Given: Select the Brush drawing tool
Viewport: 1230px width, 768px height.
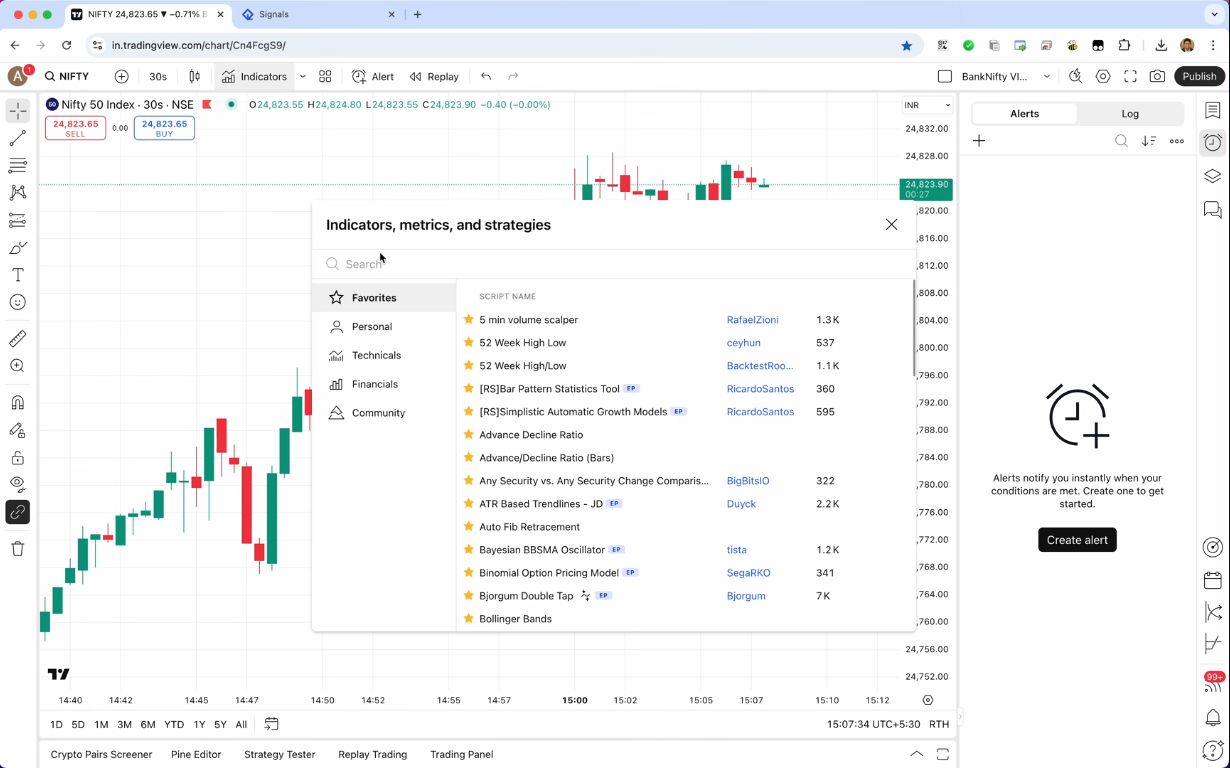Looking at the screenshot, I should (17, 247).
